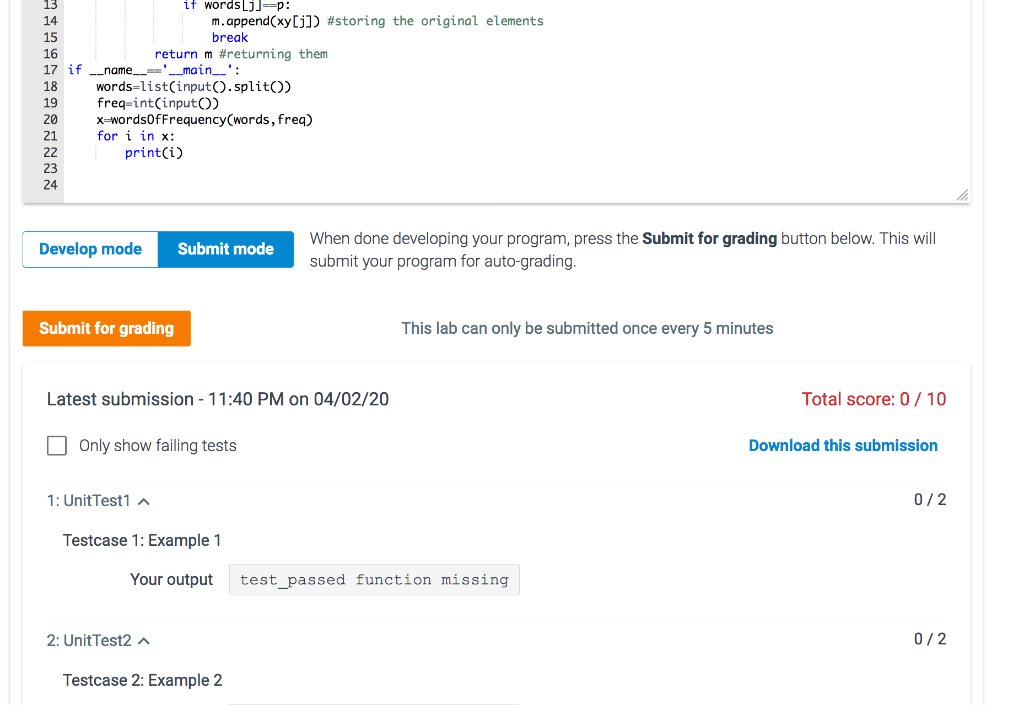The height and width of the screenshot is (705, 1024).
Task: Click the 'test_passed function missing' output box
Action: pos(374,580)
